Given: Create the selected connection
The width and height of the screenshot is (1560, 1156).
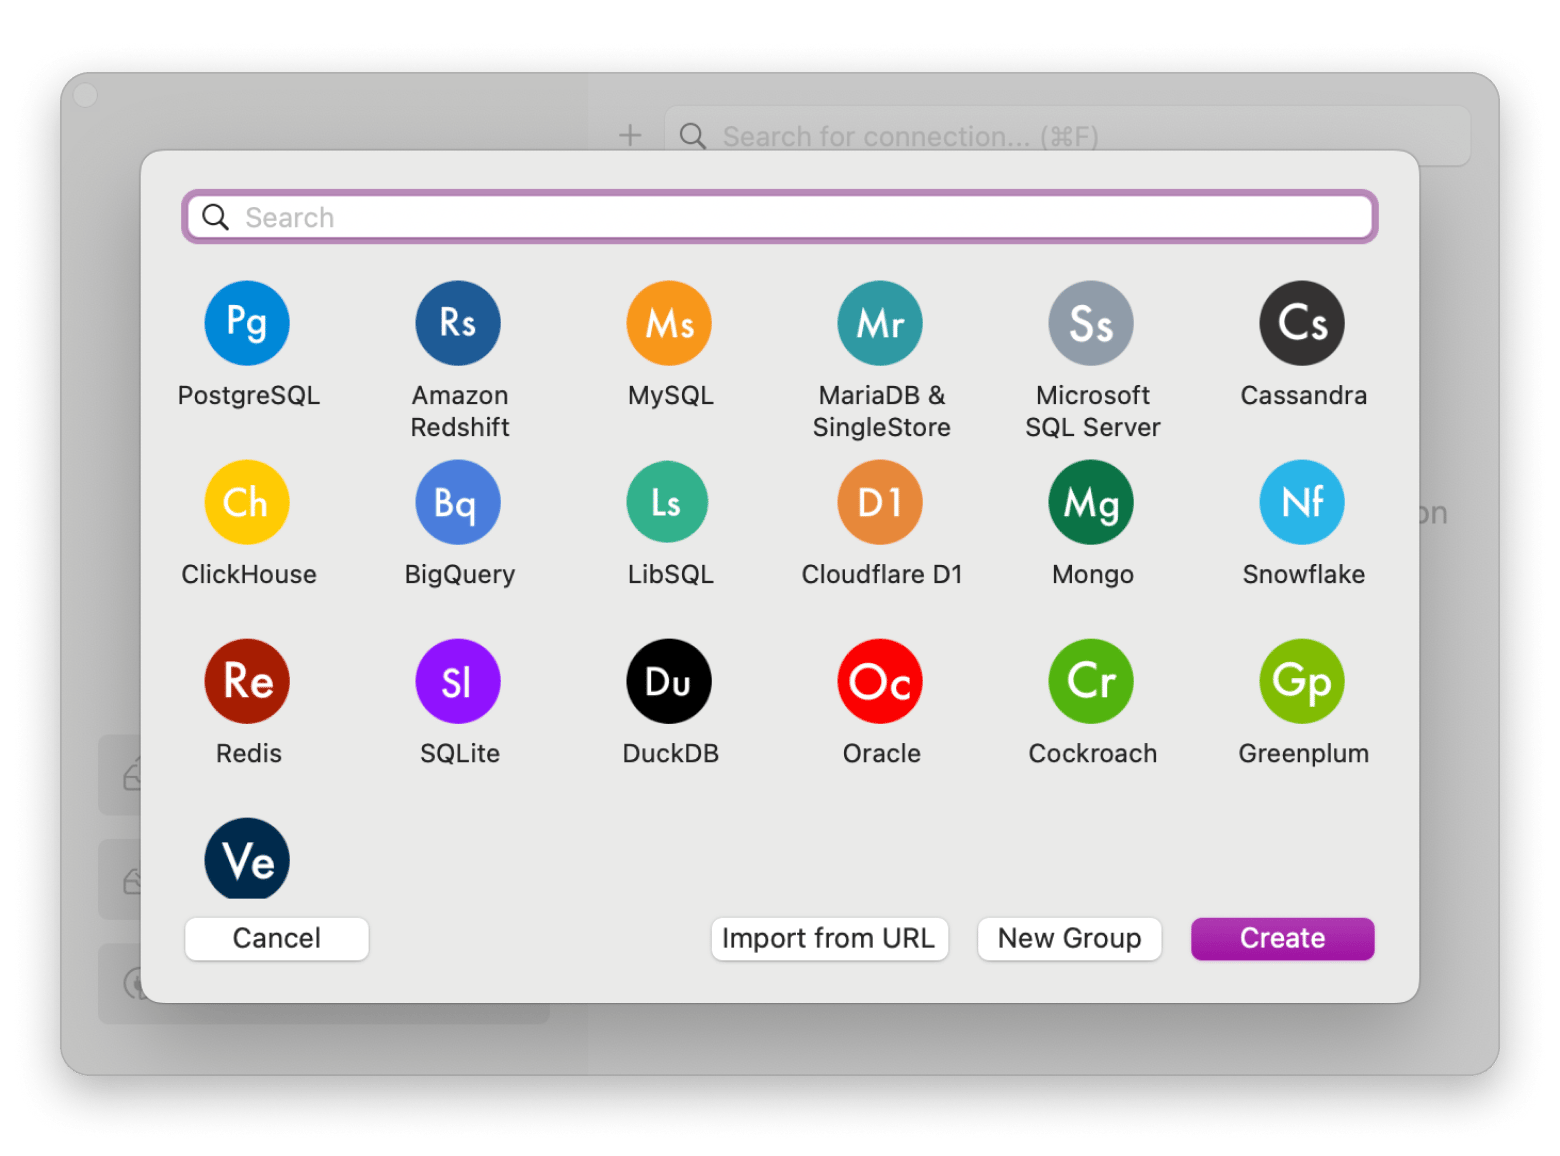Looking at the screenshot, I should (1282, 938).
